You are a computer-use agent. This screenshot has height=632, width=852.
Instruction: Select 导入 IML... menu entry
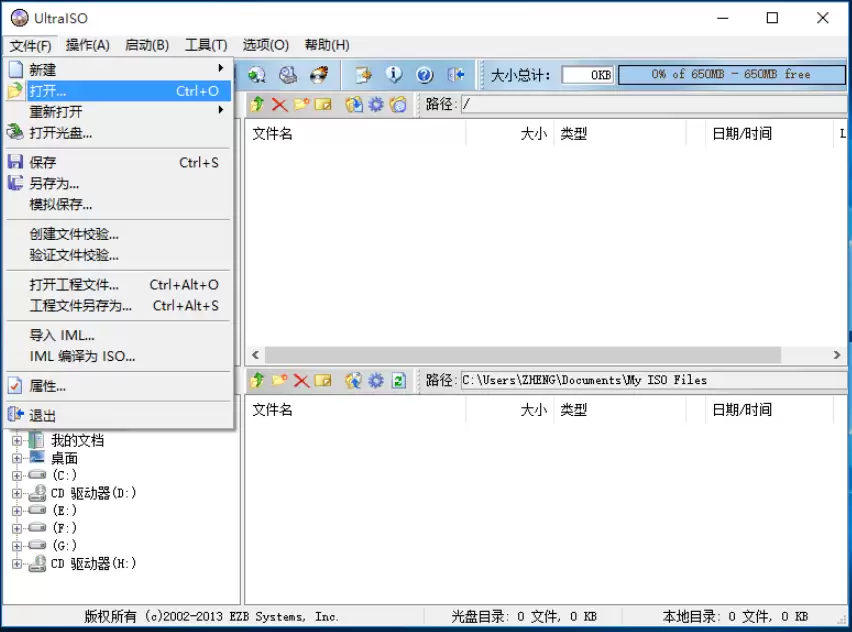point(118,335)
